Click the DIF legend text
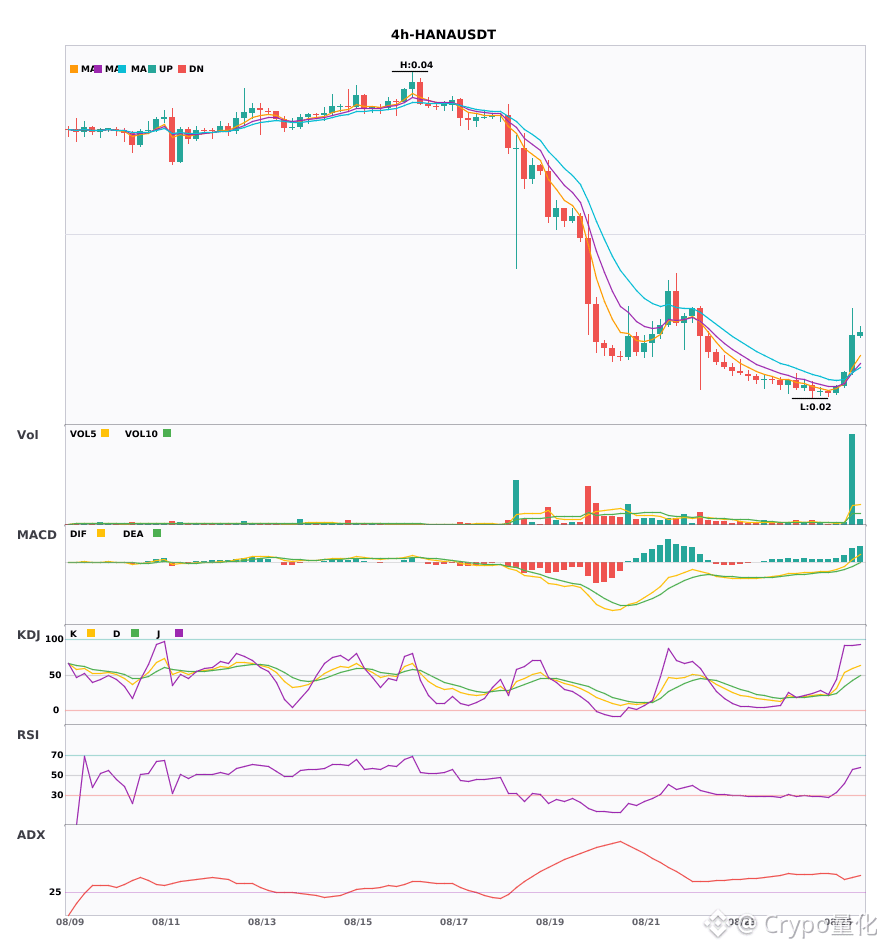The height and width of the screenshot is (950, 885). (78, 534)
